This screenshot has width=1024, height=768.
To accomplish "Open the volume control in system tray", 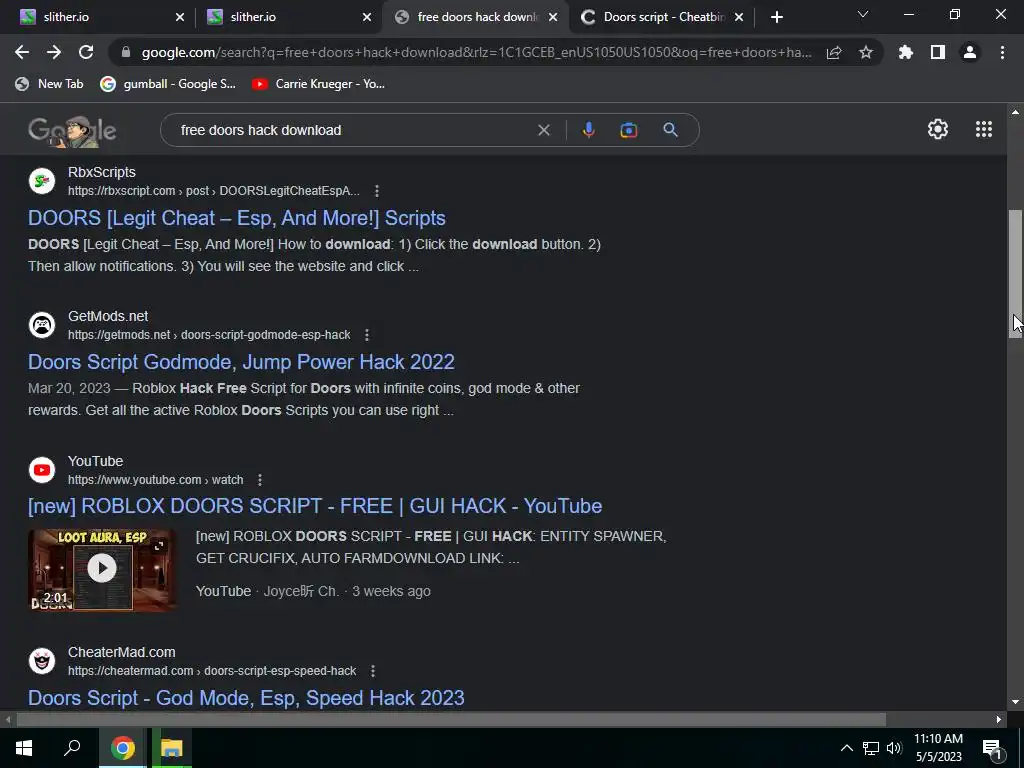I will point(894,748).
